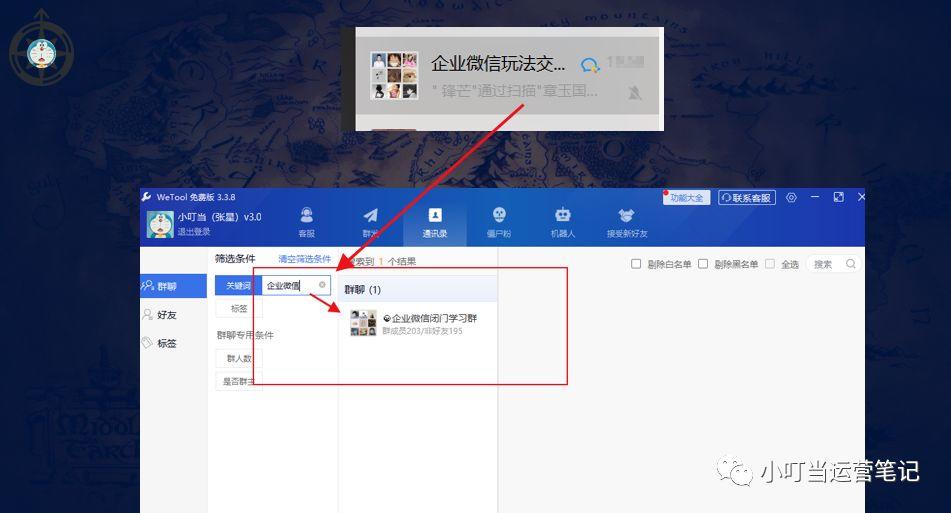Open the 机器人 robot module
Screen dimensions: 951x513
563,222
